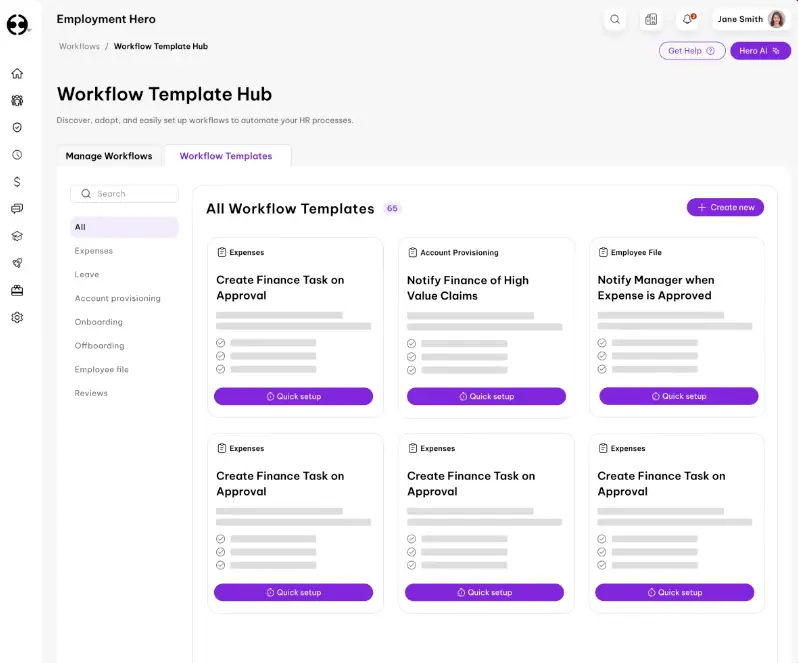Filter templates by Onboarding category
Screen dimensions: 798x663
[99, 322]
